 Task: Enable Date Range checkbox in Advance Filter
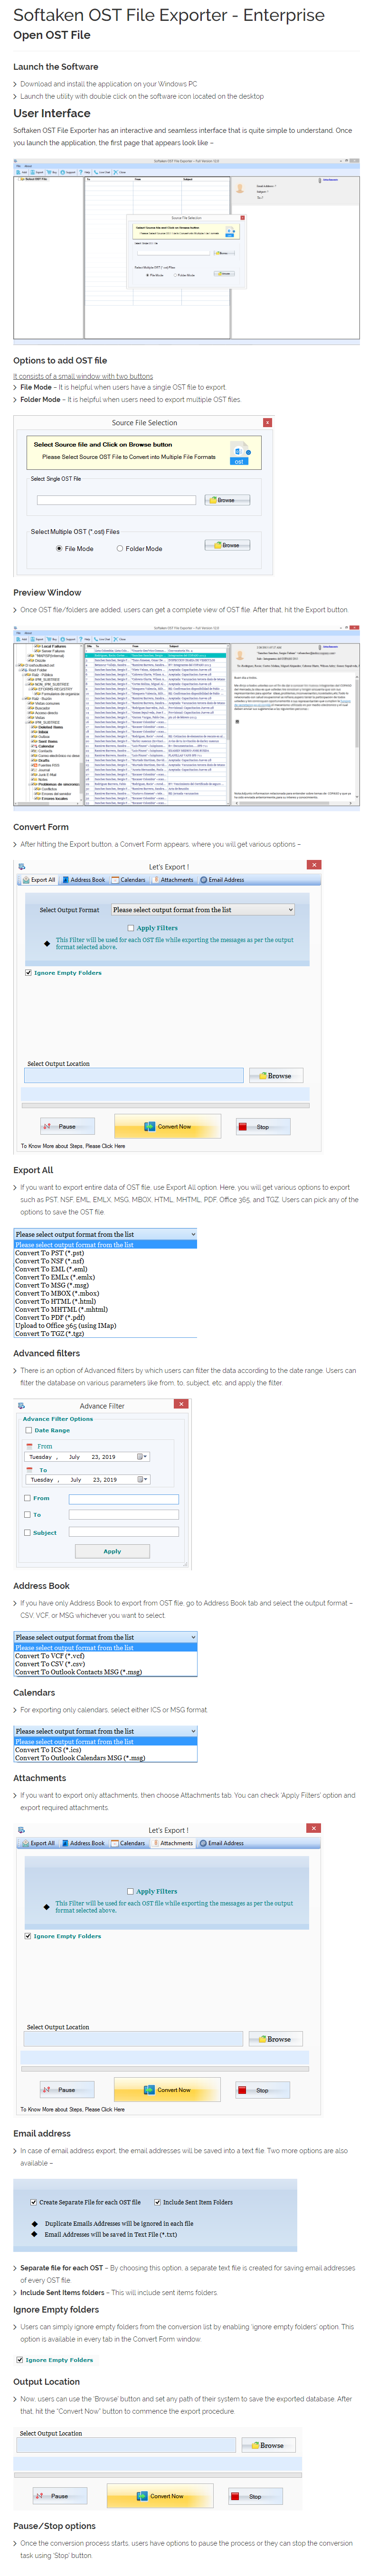(x=28, y=1430)
